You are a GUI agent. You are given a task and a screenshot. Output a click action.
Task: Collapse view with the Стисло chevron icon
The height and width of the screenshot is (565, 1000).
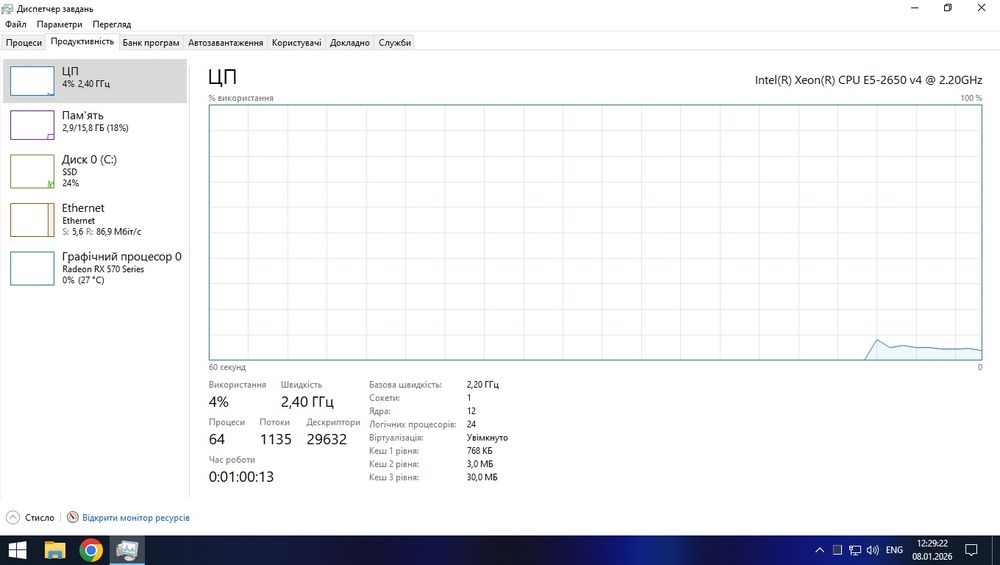click(13, 517)
